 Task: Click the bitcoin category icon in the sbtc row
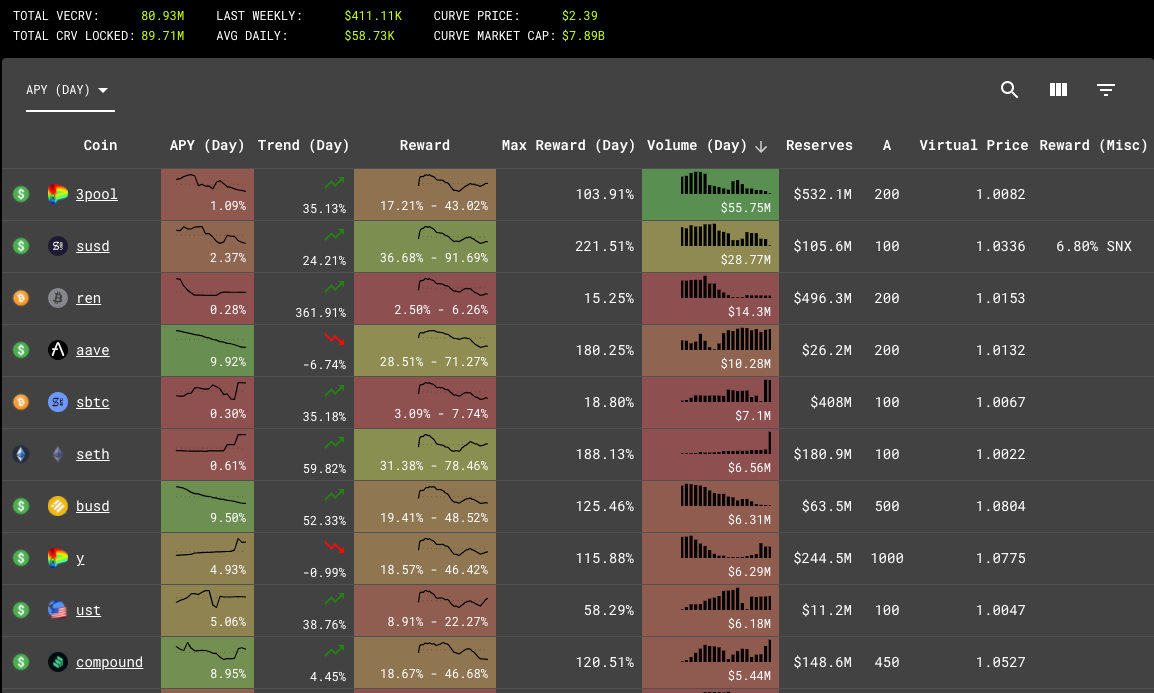(21, 402)
